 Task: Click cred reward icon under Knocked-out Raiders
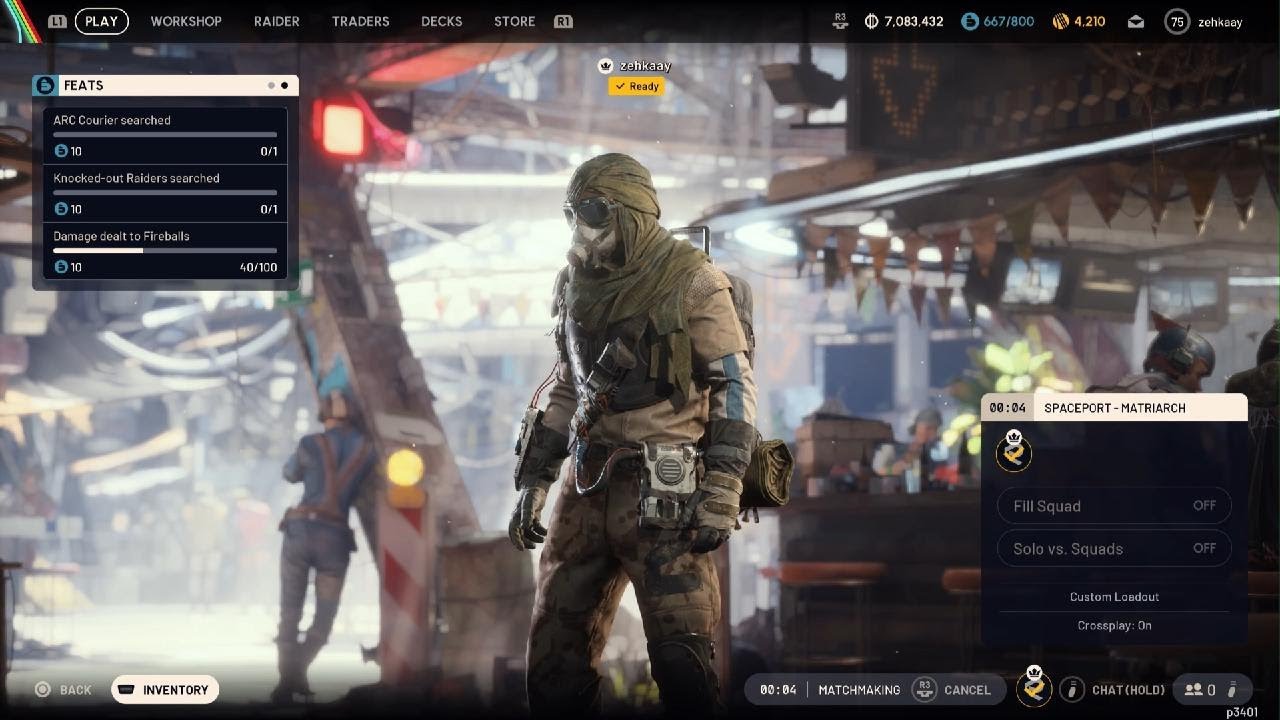[x=60, y=209]
